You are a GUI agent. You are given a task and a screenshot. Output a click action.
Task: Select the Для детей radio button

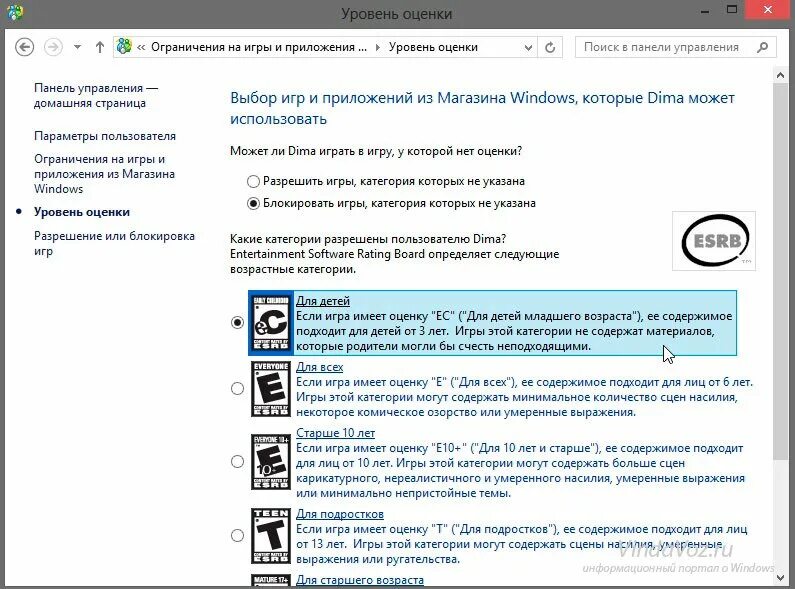click(237, 322)
